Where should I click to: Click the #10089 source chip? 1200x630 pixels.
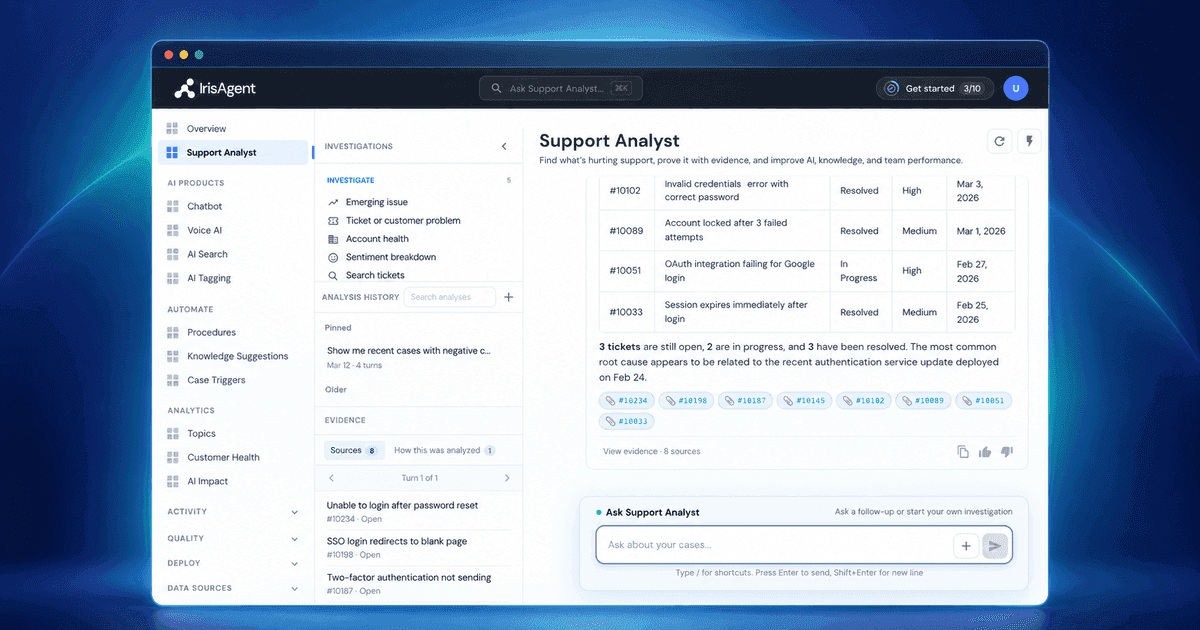tap(923, 401)
